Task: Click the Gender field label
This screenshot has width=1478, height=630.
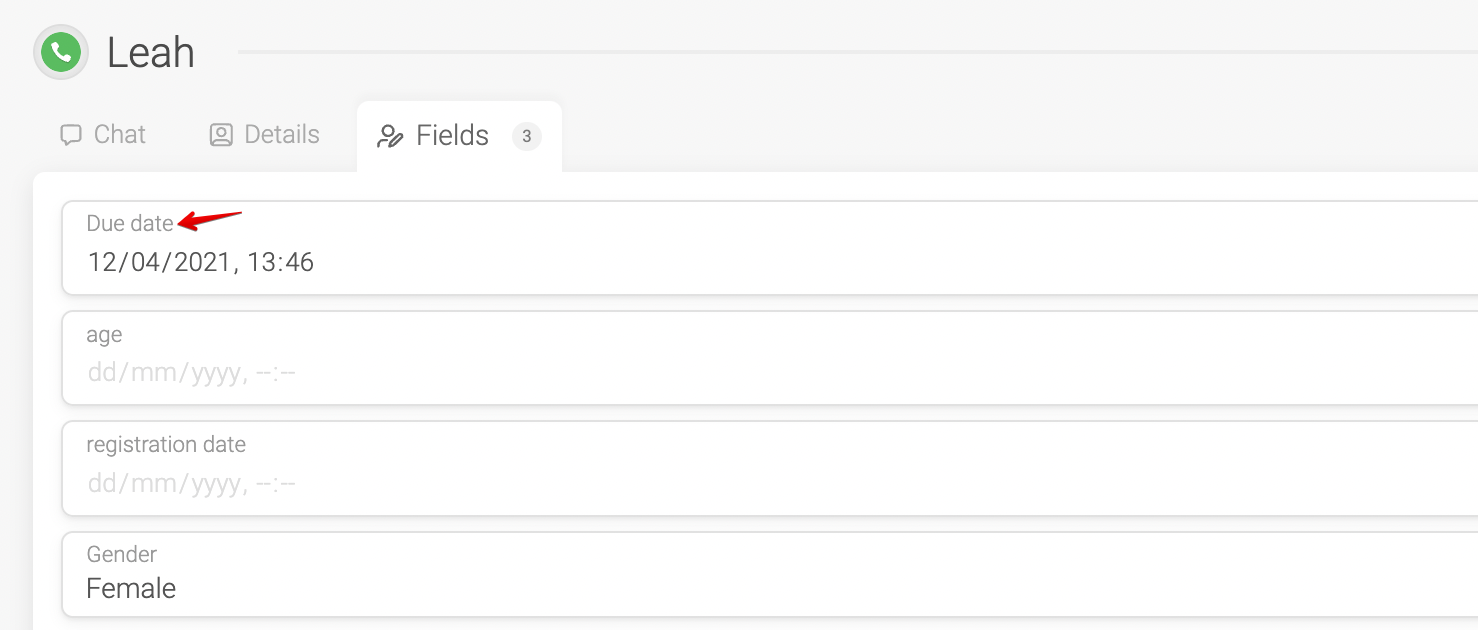Action: click(x=122, y=554)
